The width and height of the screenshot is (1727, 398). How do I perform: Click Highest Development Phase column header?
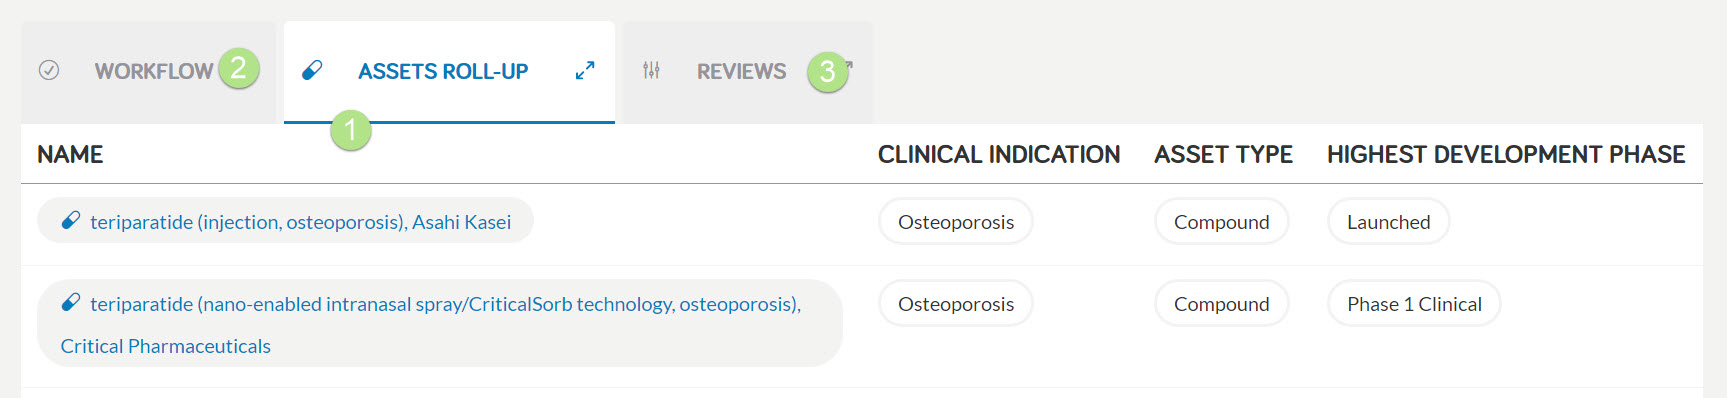(1506, 154)
